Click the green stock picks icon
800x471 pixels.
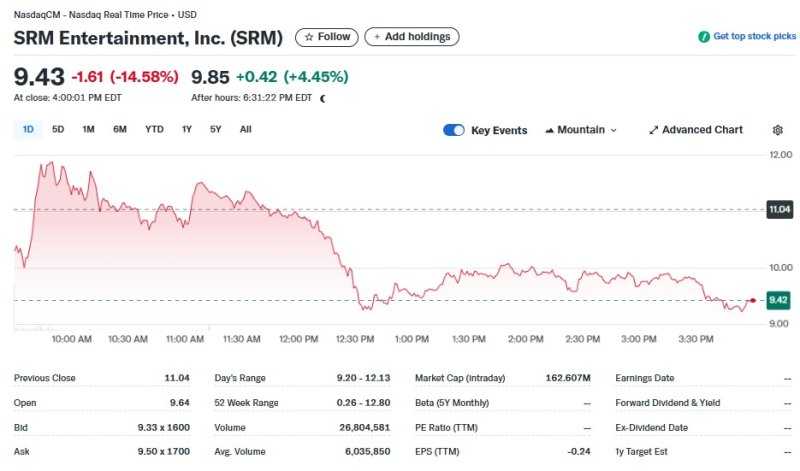[x=704, y=37]
